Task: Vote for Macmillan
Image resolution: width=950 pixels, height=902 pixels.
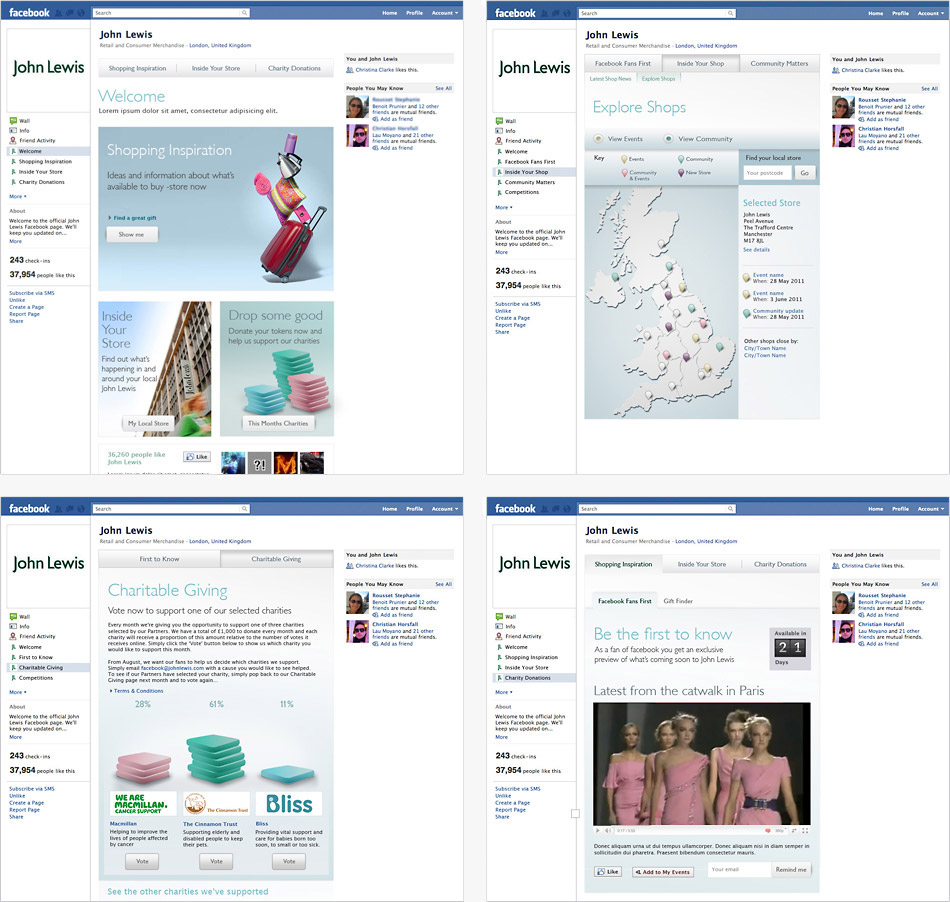Action: coord(142,861)
